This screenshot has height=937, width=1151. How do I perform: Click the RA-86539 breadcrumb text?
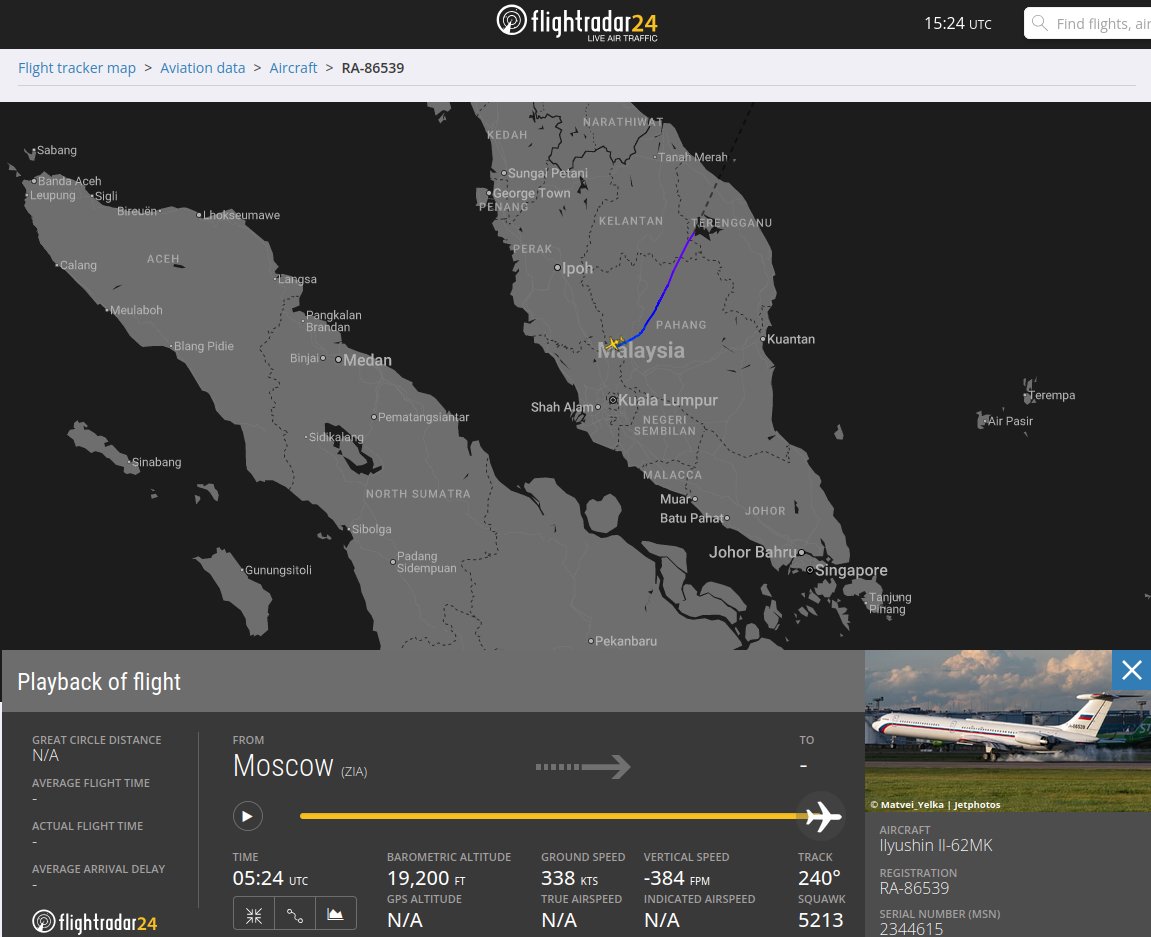(x=373, y=68)
